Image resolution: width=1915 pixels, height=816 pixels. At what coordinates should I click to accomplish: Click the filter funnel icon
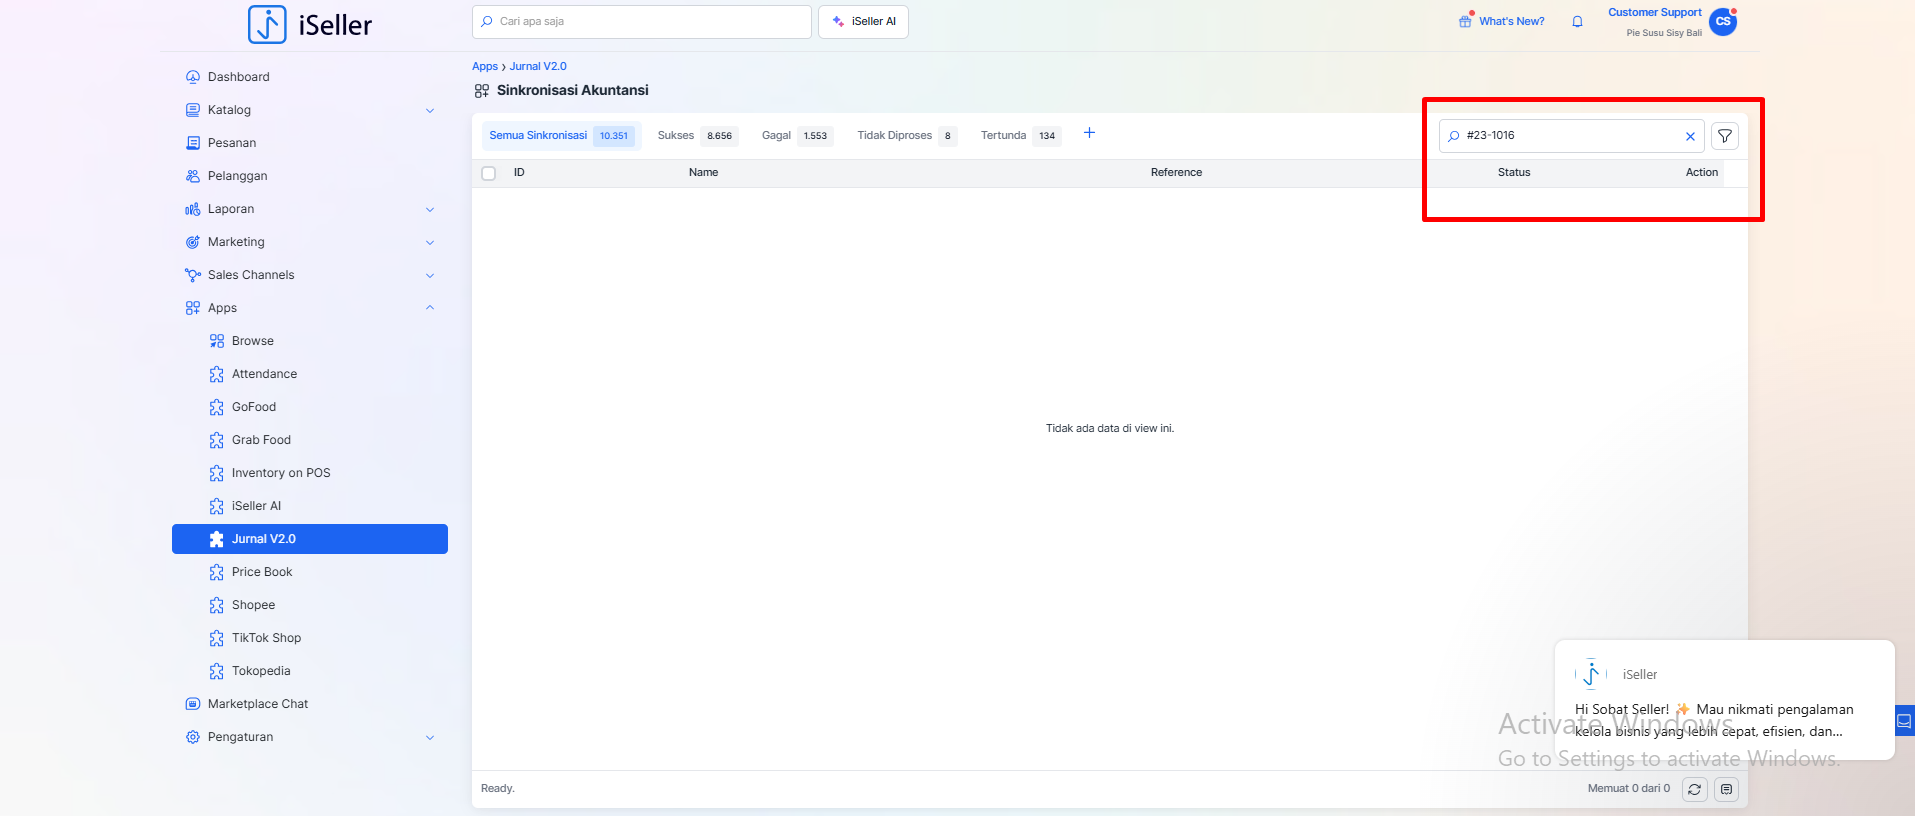tap(1725, 136)
